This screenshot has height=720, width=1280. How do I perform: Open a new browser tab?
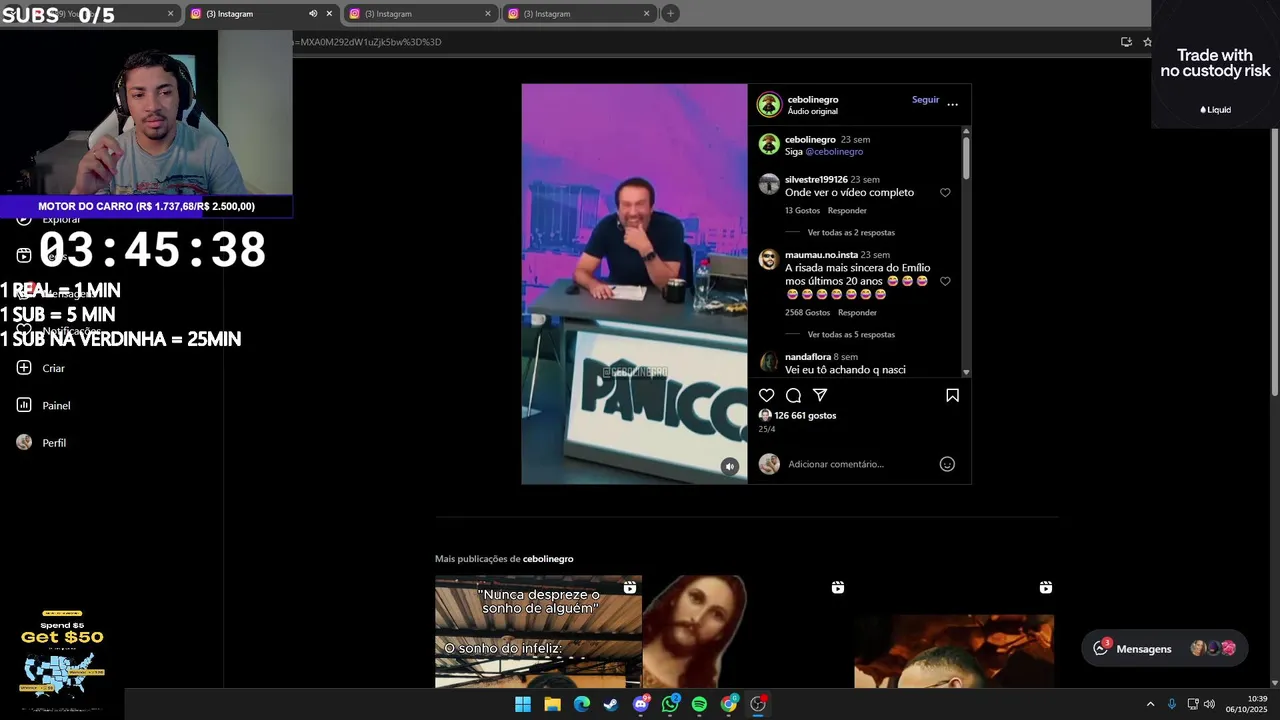click(x=670, y=13)
